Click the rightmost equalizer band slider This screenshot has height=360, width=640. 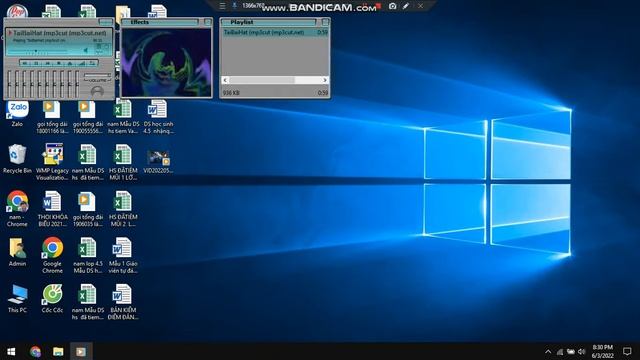77,84
